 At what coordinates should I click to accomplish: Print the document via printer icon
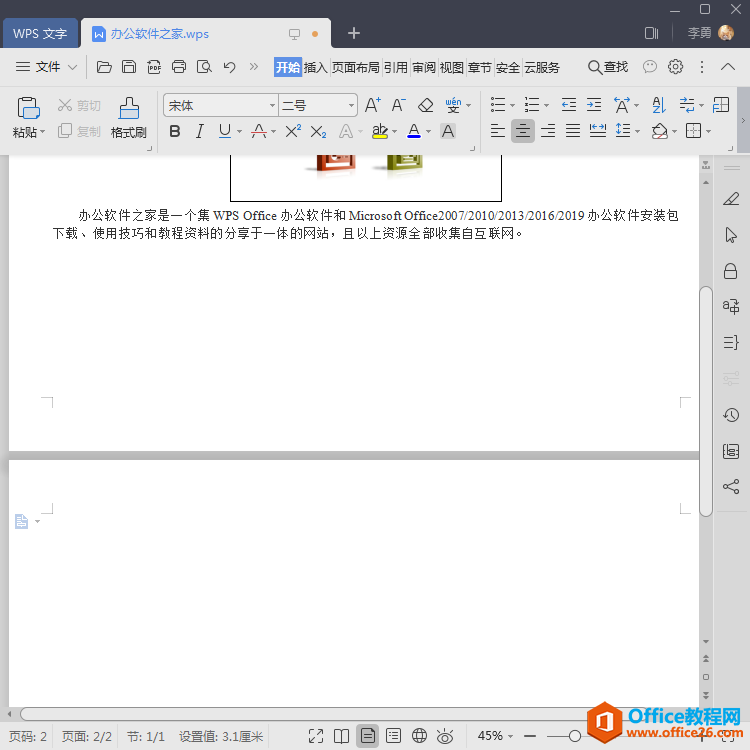(x=179, y=67)
